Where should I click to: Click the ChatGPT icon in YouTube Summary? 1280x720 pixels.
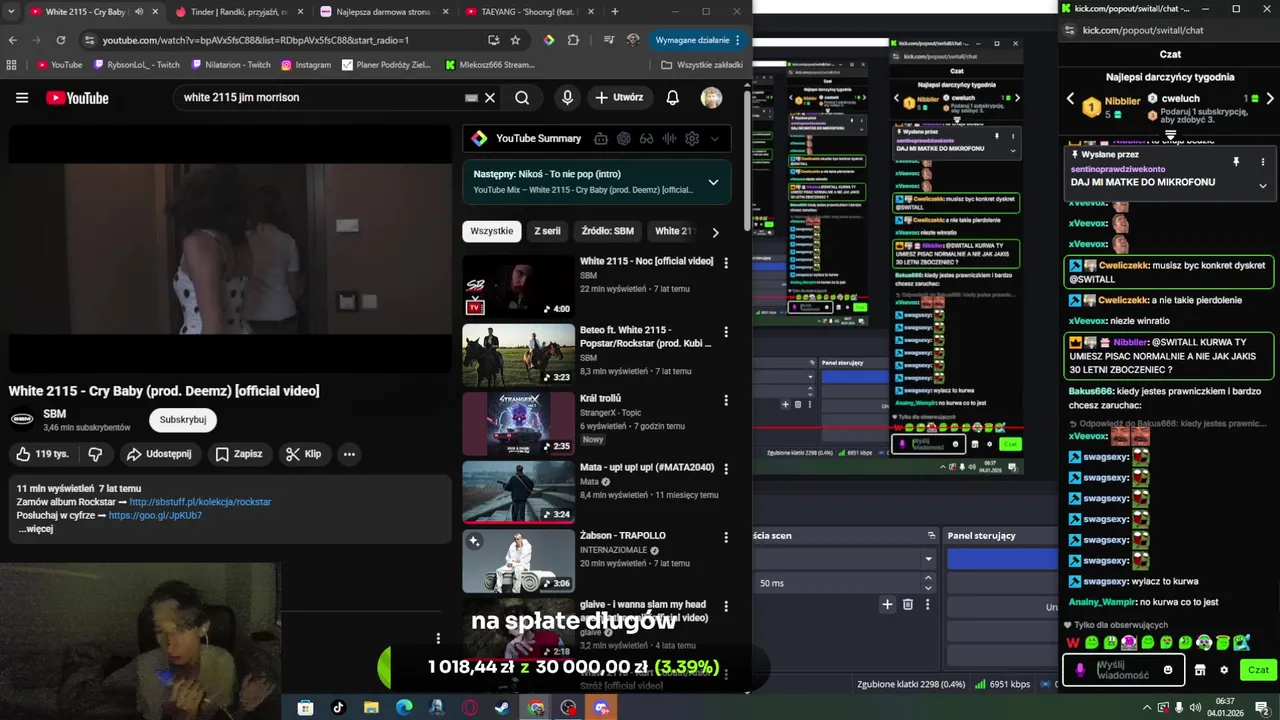pos(624,139)
